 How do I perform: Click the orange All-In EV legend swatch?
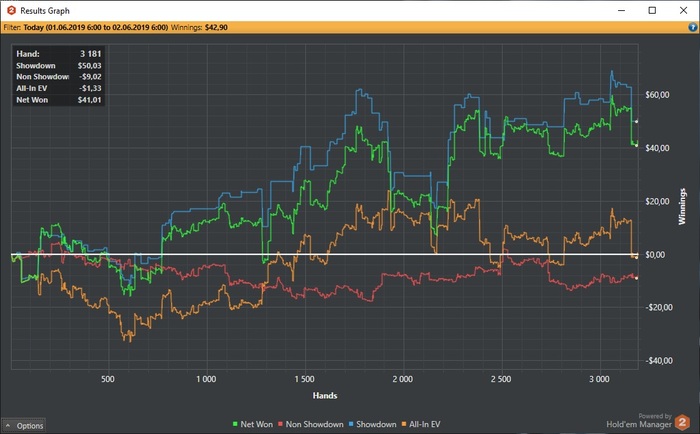click(404, 424)
